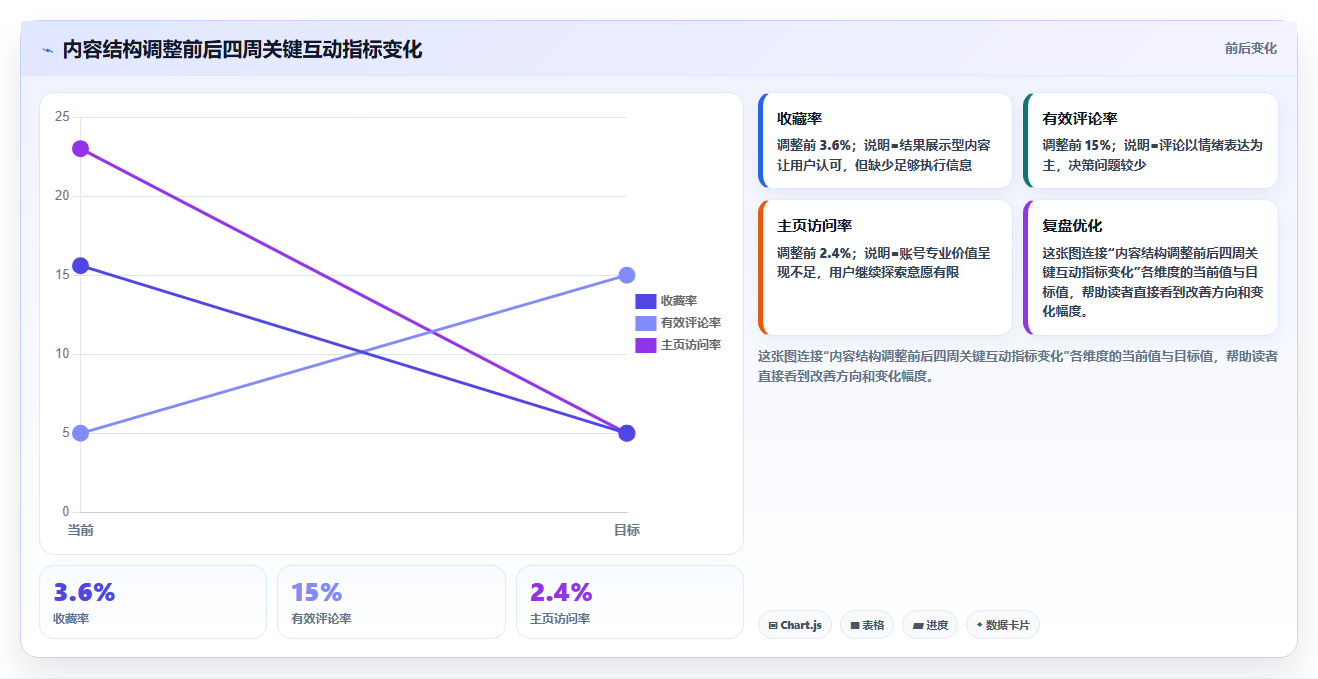Click y-axis value 25
The width and height of the screenshot is (1318, 679).
click(62, 117)
